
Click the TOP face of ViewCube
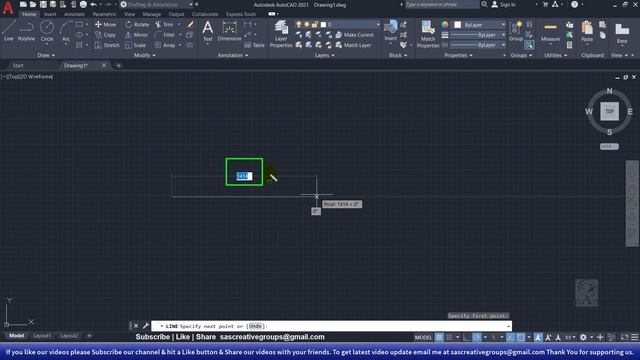(x=609, y=111)
